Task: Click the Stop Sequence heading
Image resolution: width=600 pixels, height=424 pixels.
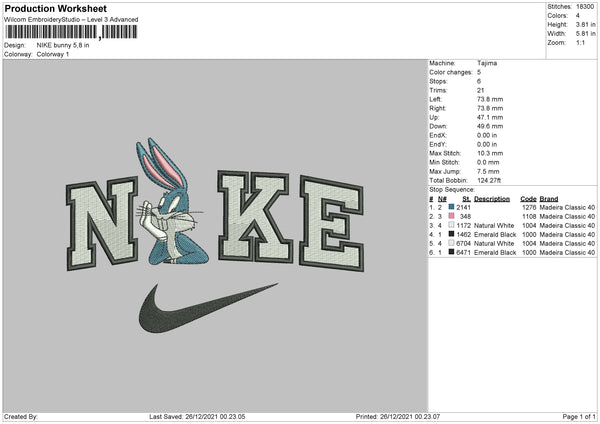Action: pos(451,188)
